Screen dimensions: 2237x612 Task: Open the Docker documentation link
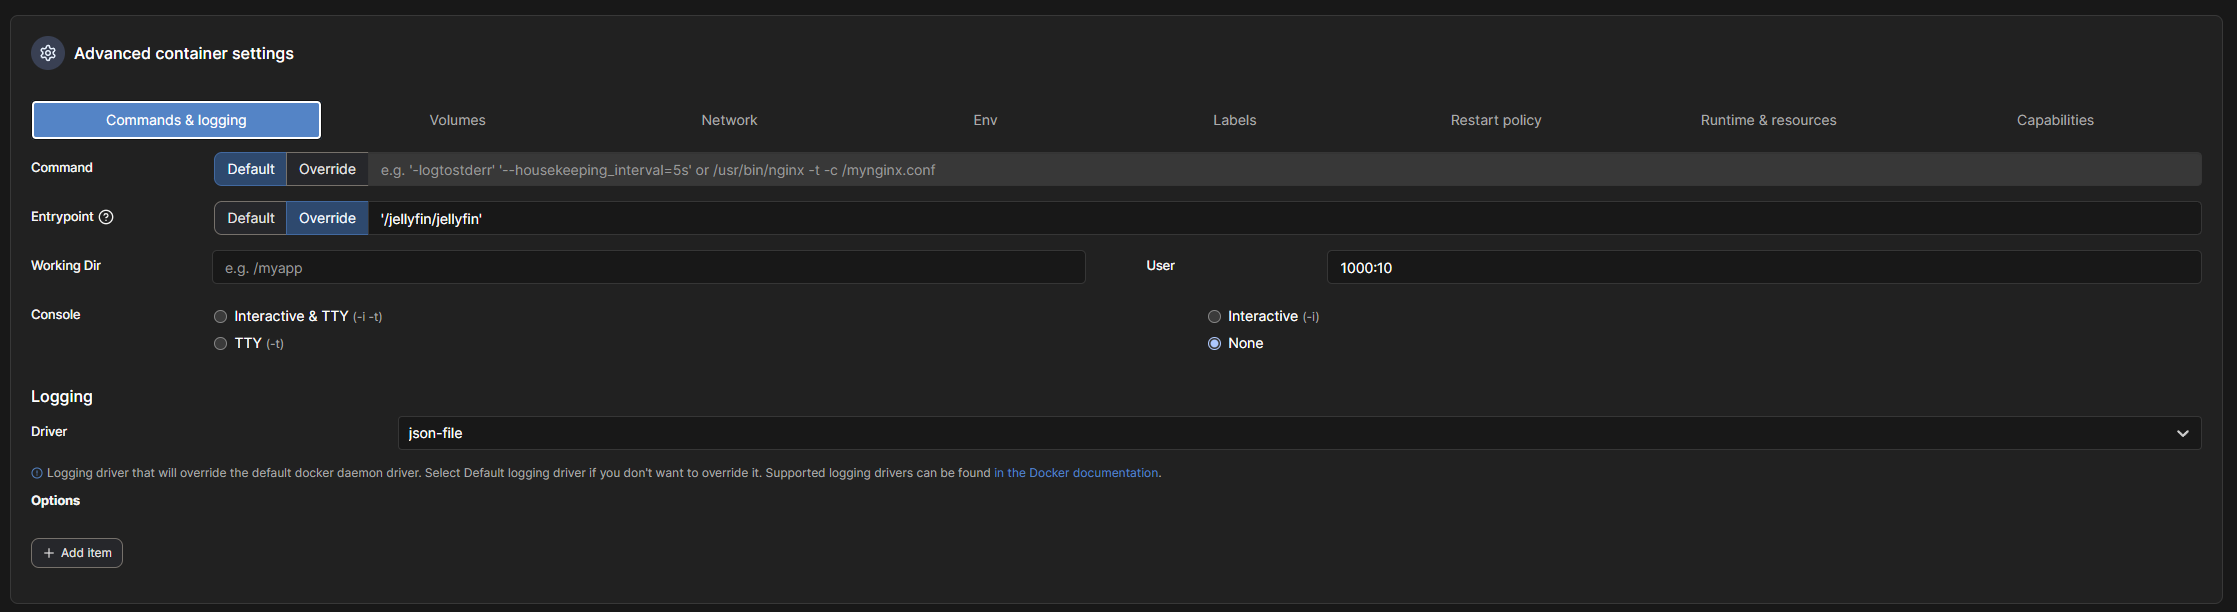click(1076, 473)
